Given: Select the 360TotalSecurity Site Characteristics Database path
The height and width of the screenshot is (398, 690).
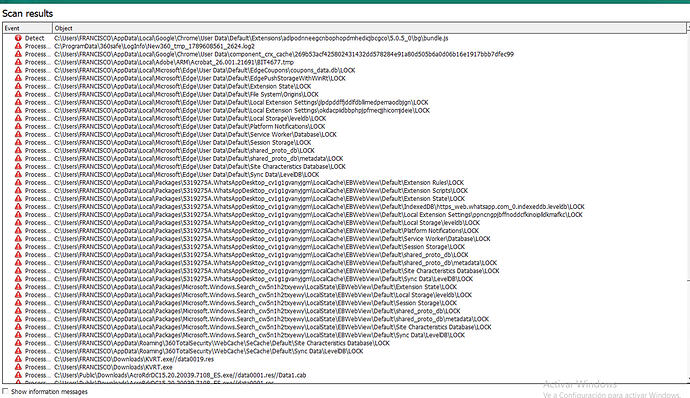Looking at the screenshot, I should 222,343.
